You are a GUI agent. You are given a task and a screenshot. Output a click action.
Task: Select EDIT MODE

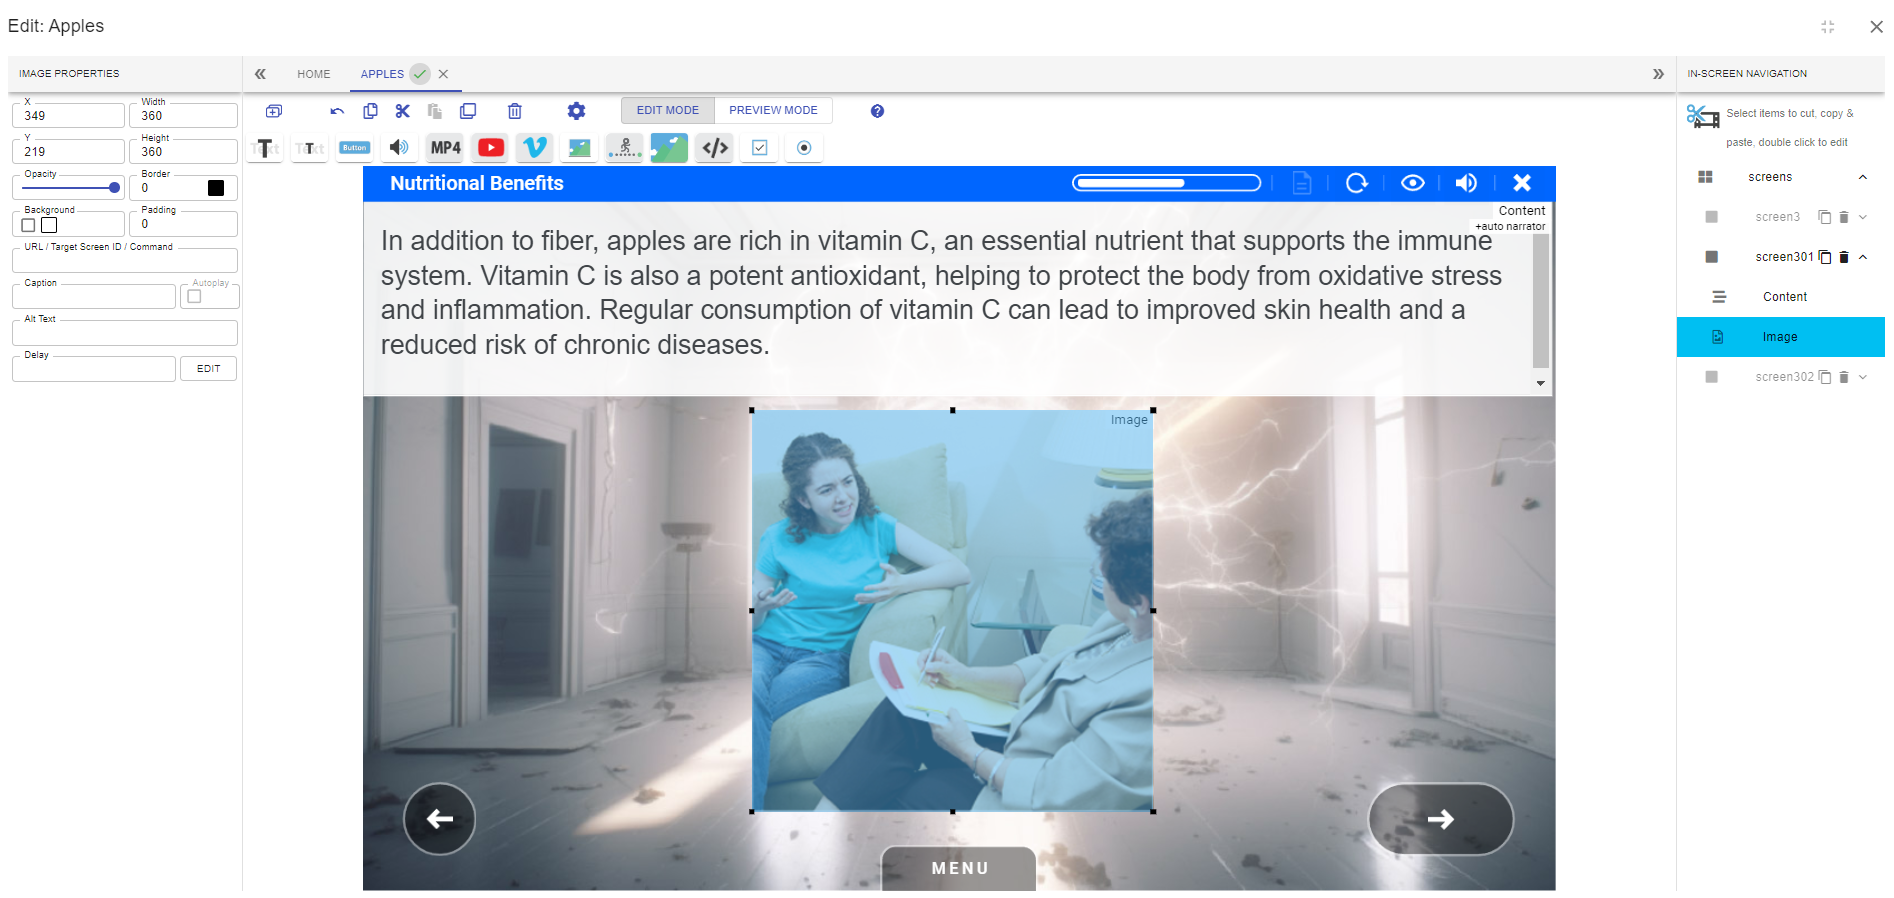pos(668,110)
